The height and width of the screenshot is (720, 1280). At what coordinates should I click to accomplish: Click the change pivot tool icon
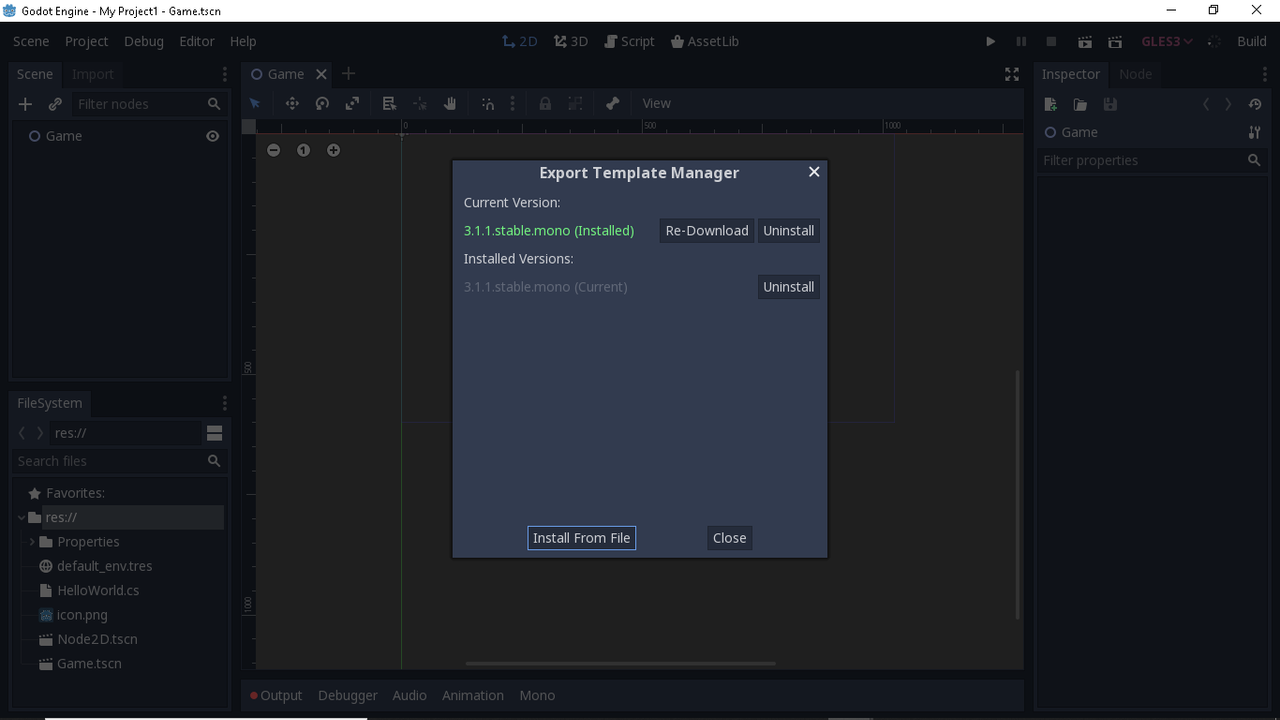tap(420, 103)
